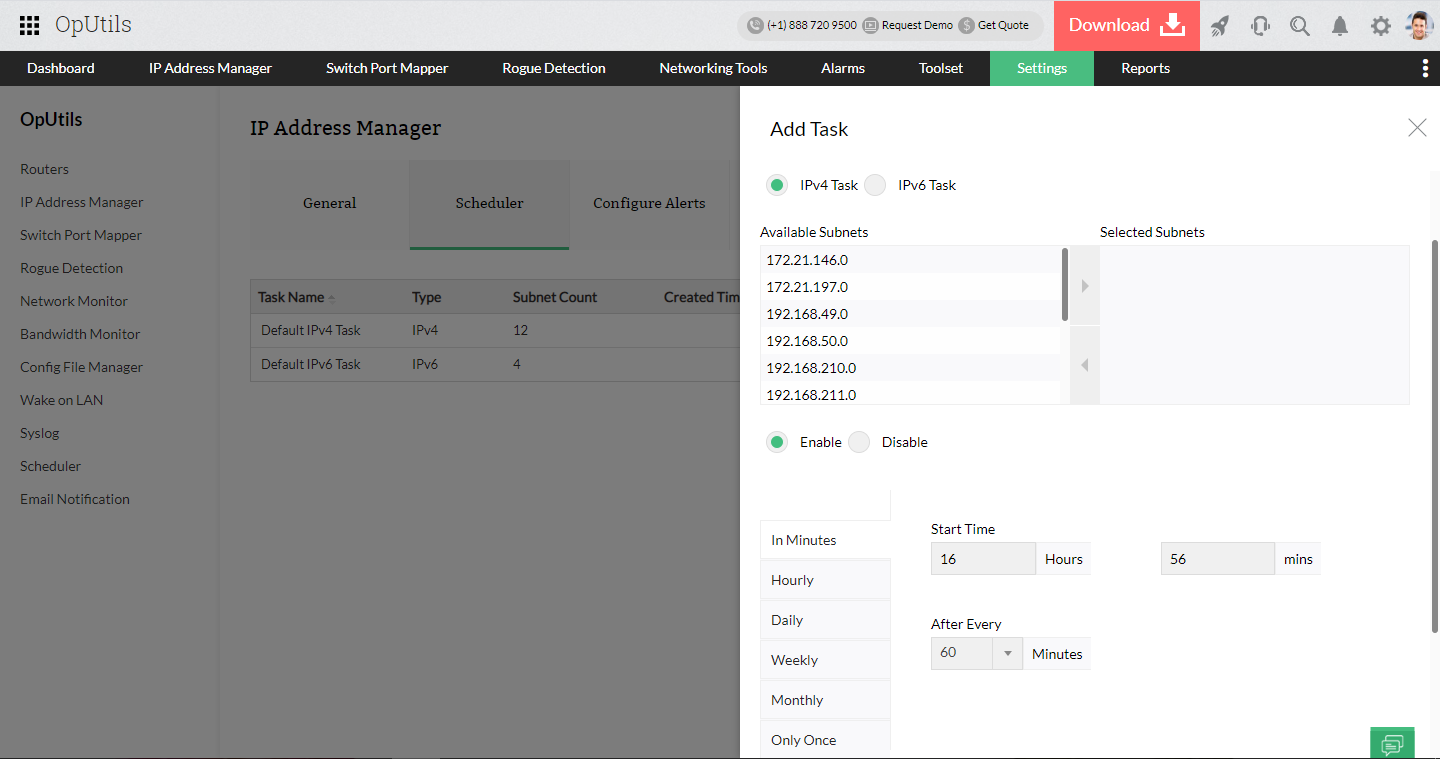Viewport: 1440px width, 759px height.
Task: Click the Get Quote link
Action: tap(1003, 26)
